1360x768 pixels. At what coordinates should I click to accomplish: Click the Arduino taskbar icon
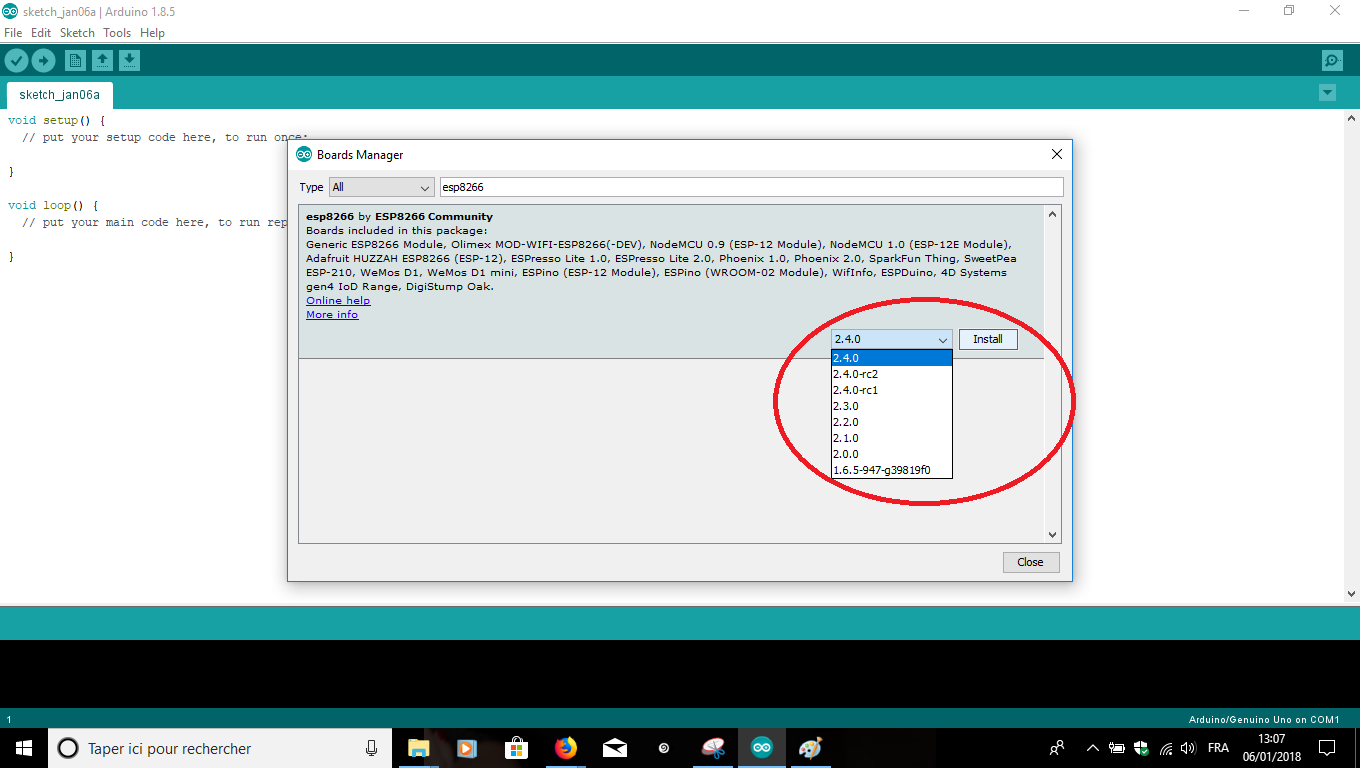tap(762, 748)
